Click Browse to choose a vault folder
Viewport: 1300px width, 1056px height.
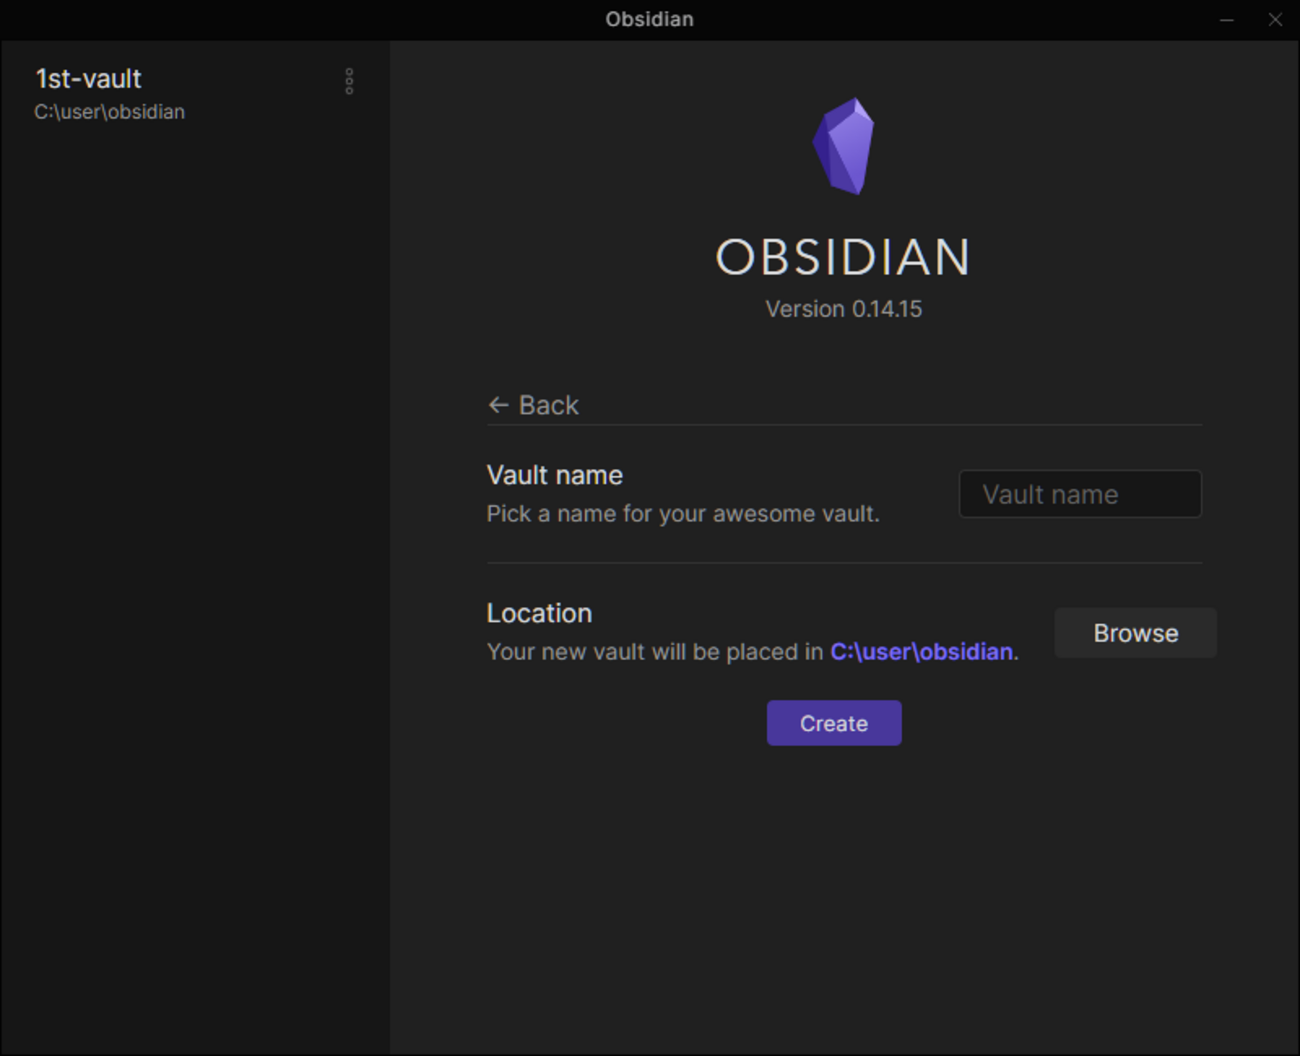tap(1134, 632)
